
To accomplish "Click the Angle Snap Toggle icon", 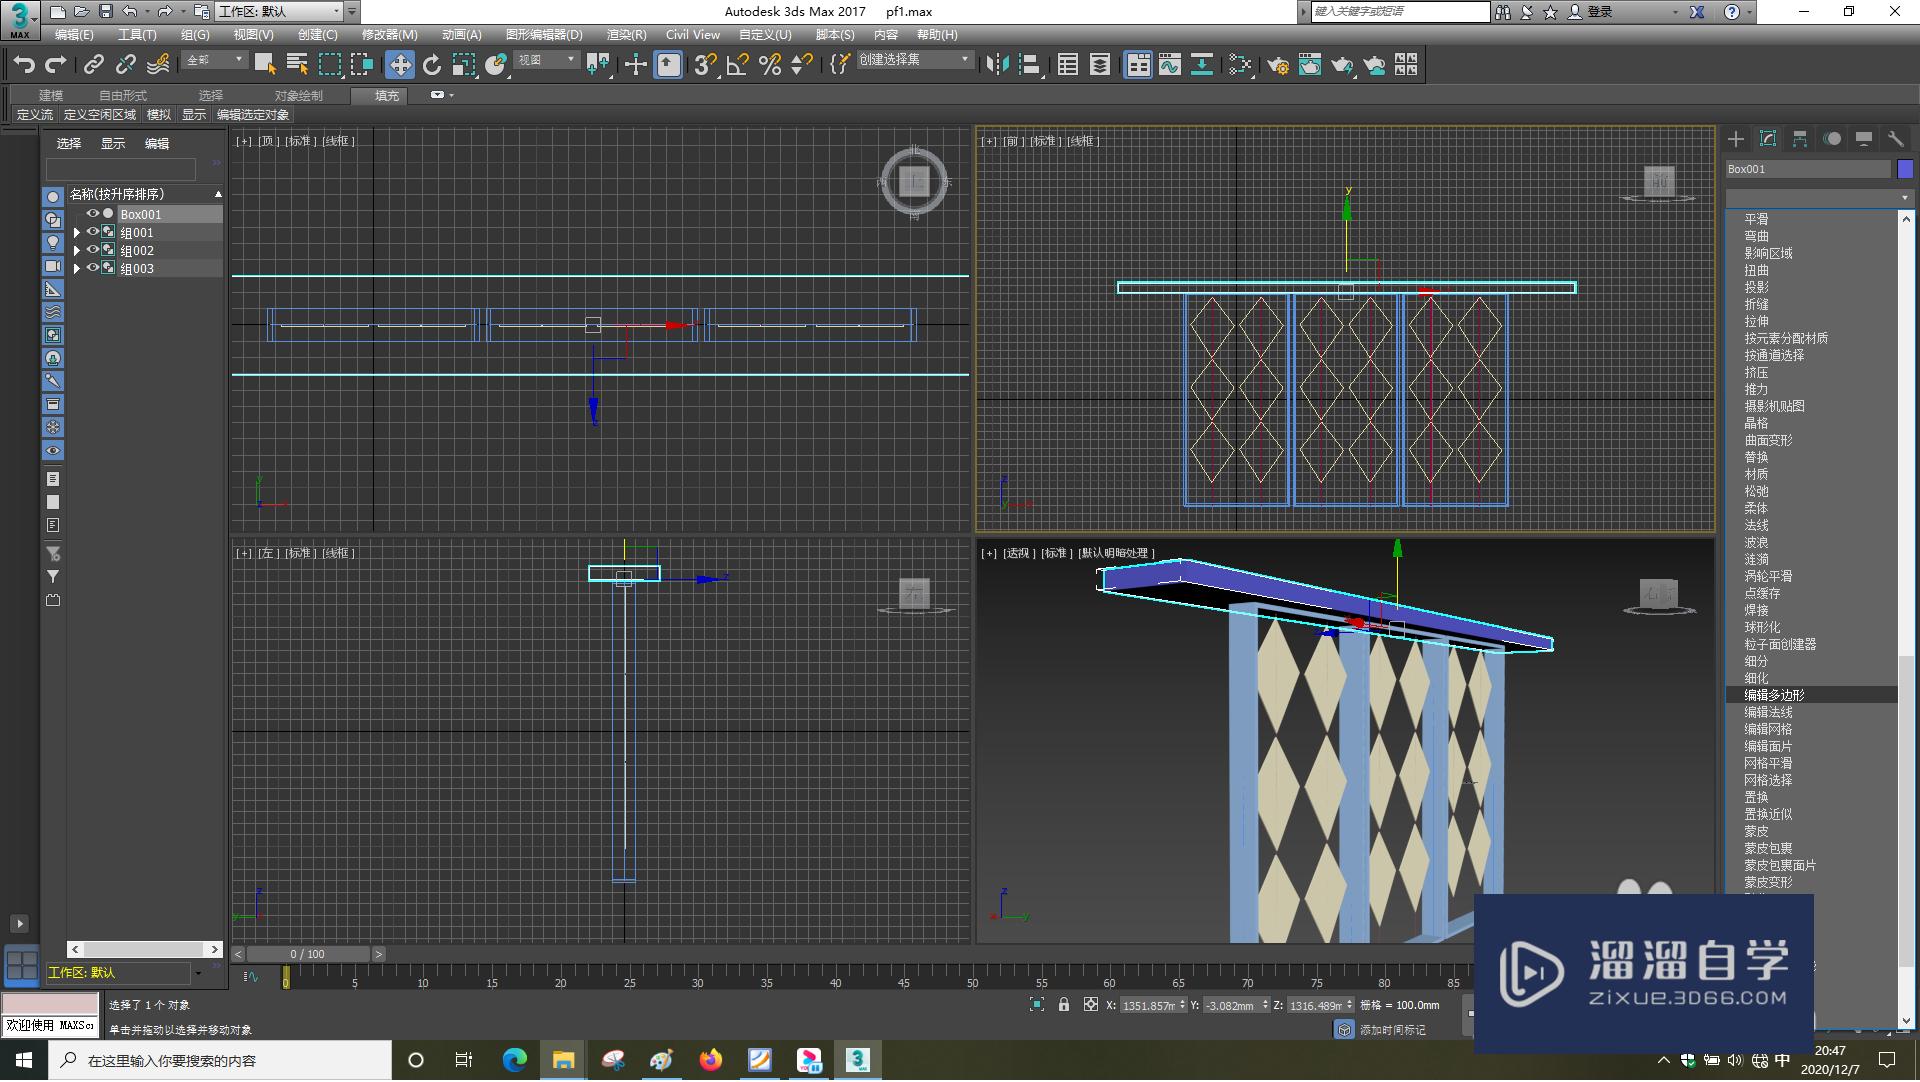I will click(x=738, y=65).
